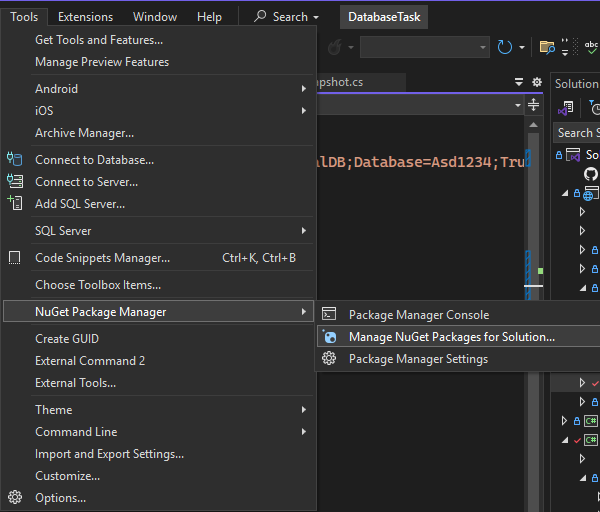The height and width of the screenshot is (512, 600).
Task: Click the find in files folder icon
Action: [x=547, y=47]
